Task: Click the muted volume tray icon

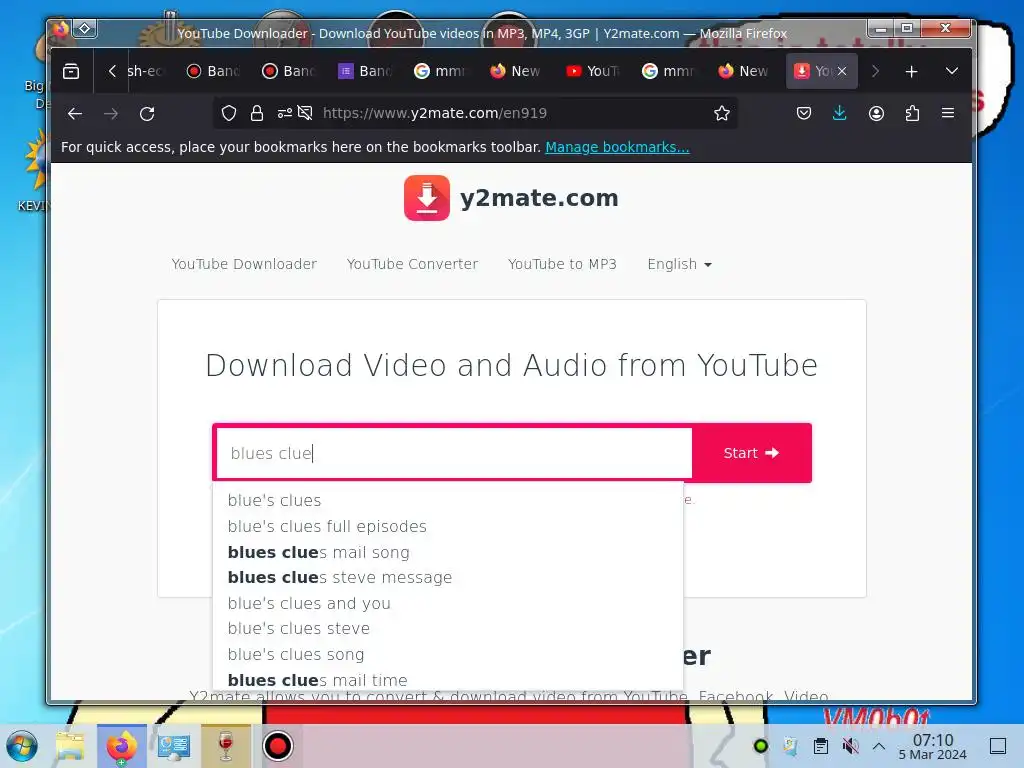Action: click(850, 746)
